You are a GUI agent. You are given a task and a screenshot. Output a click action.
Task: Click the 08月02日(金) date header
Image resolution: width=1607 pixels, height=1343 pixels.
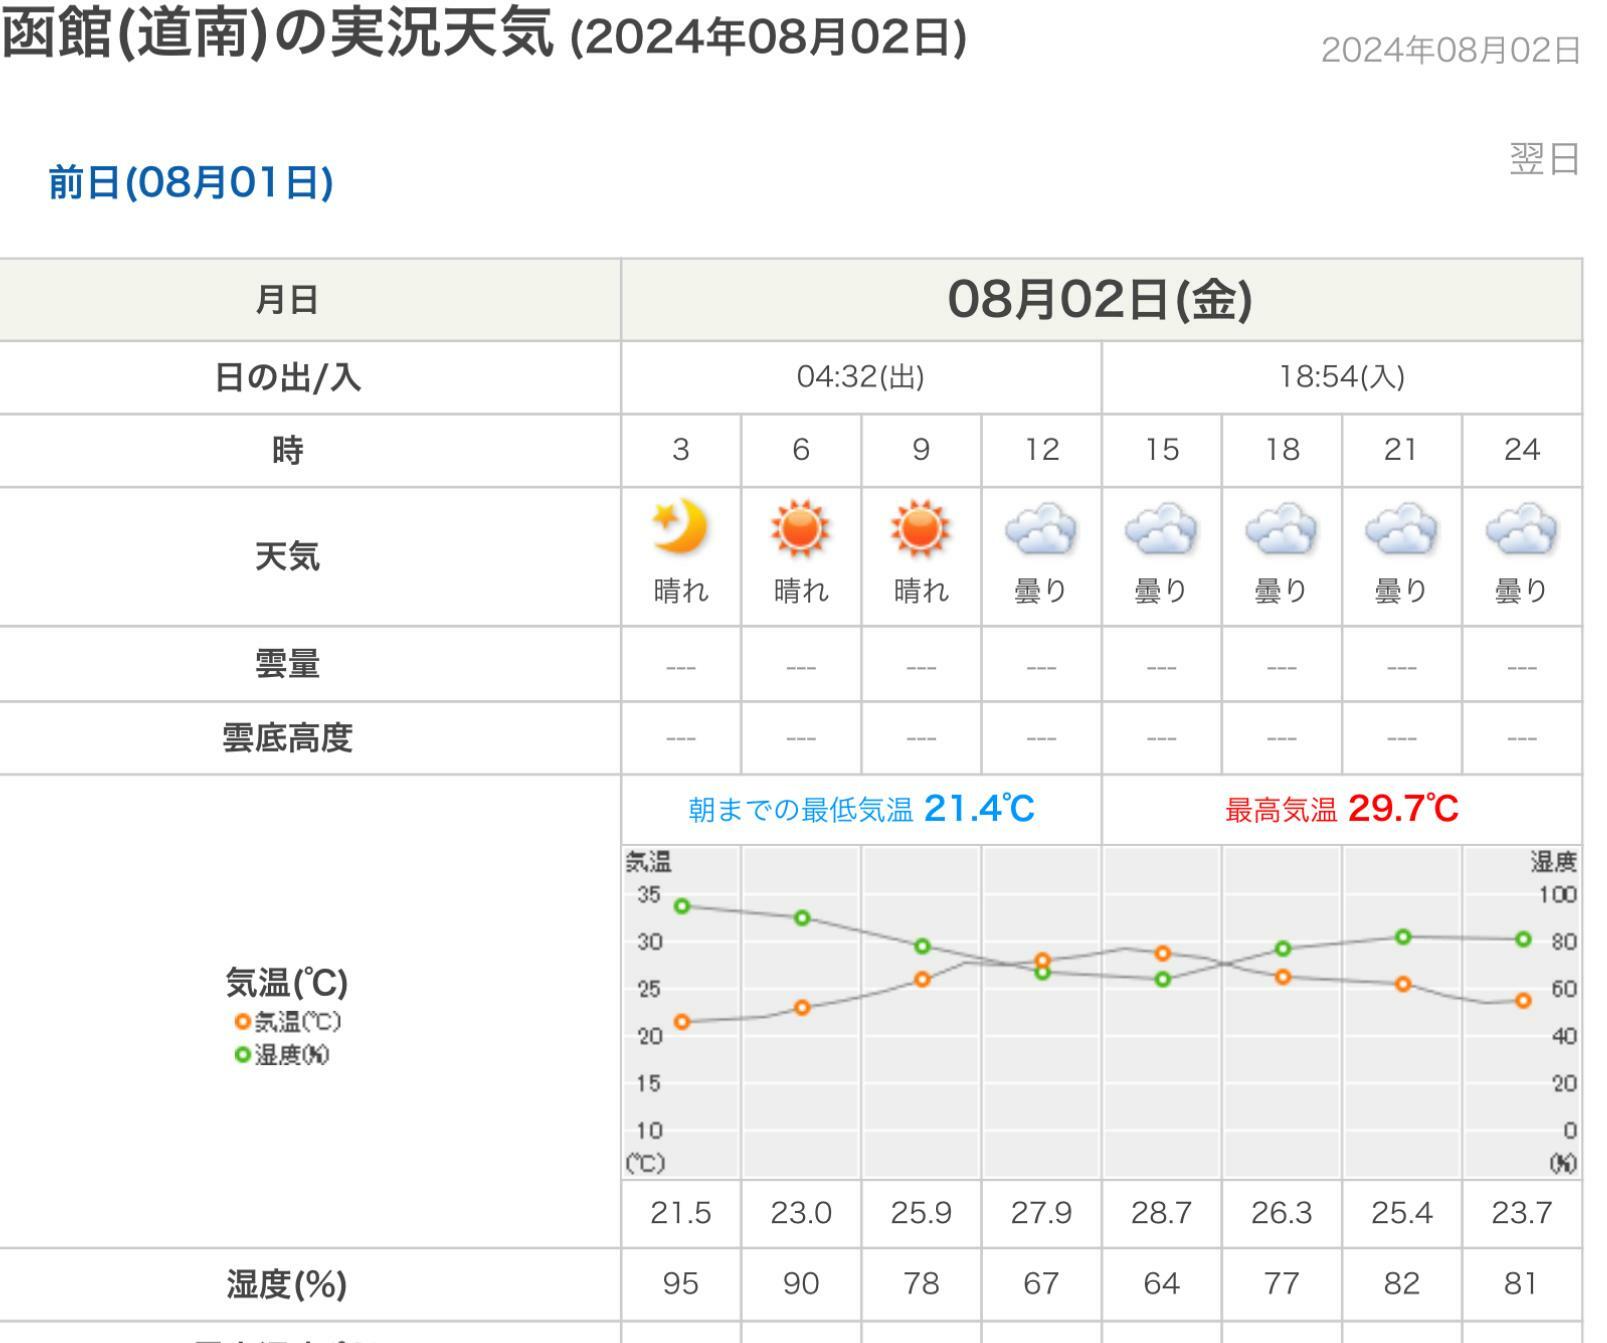pos(1100,299)
